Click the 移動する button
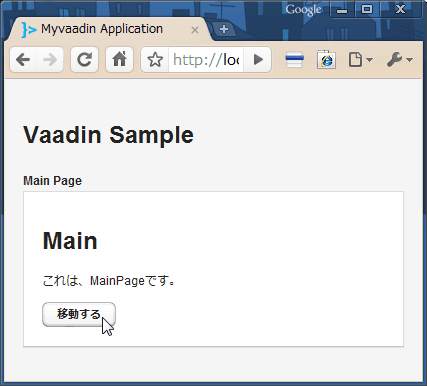Image resolution: width=427 pixels, height=386 pixels. [x=79, y=314]
